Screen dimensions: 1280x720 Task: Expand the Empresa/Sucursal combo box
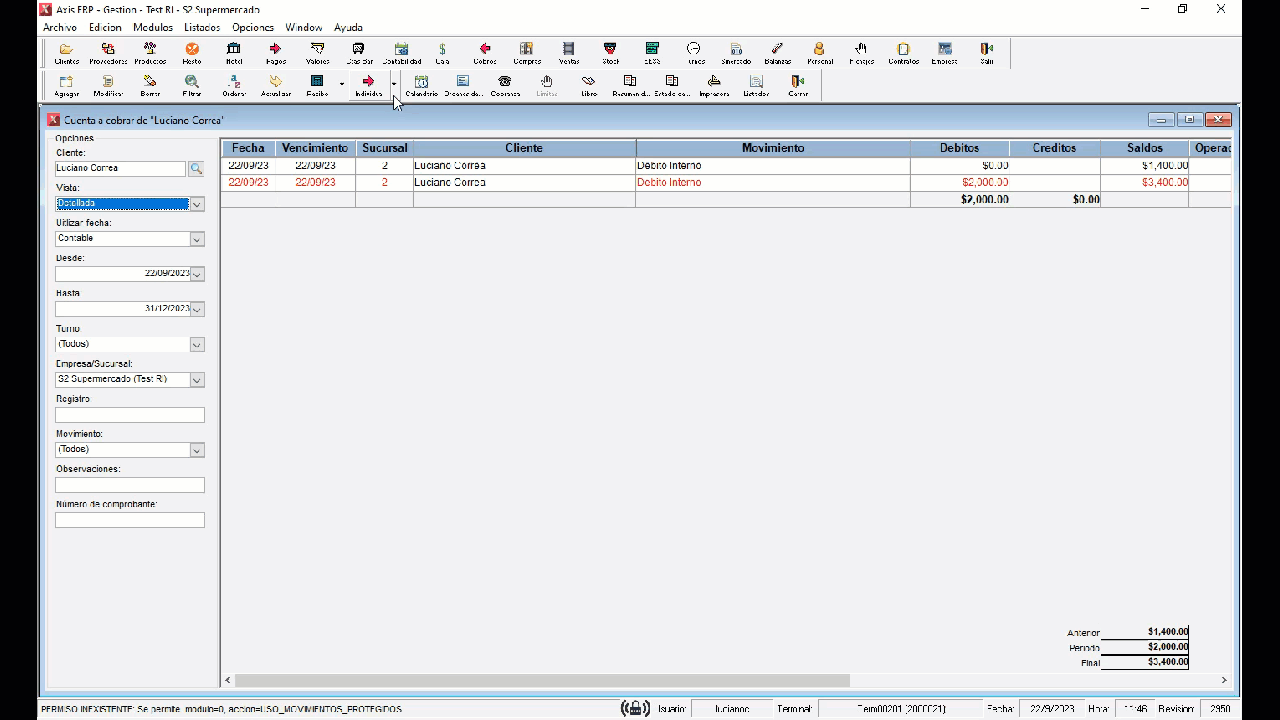[197, 380]
